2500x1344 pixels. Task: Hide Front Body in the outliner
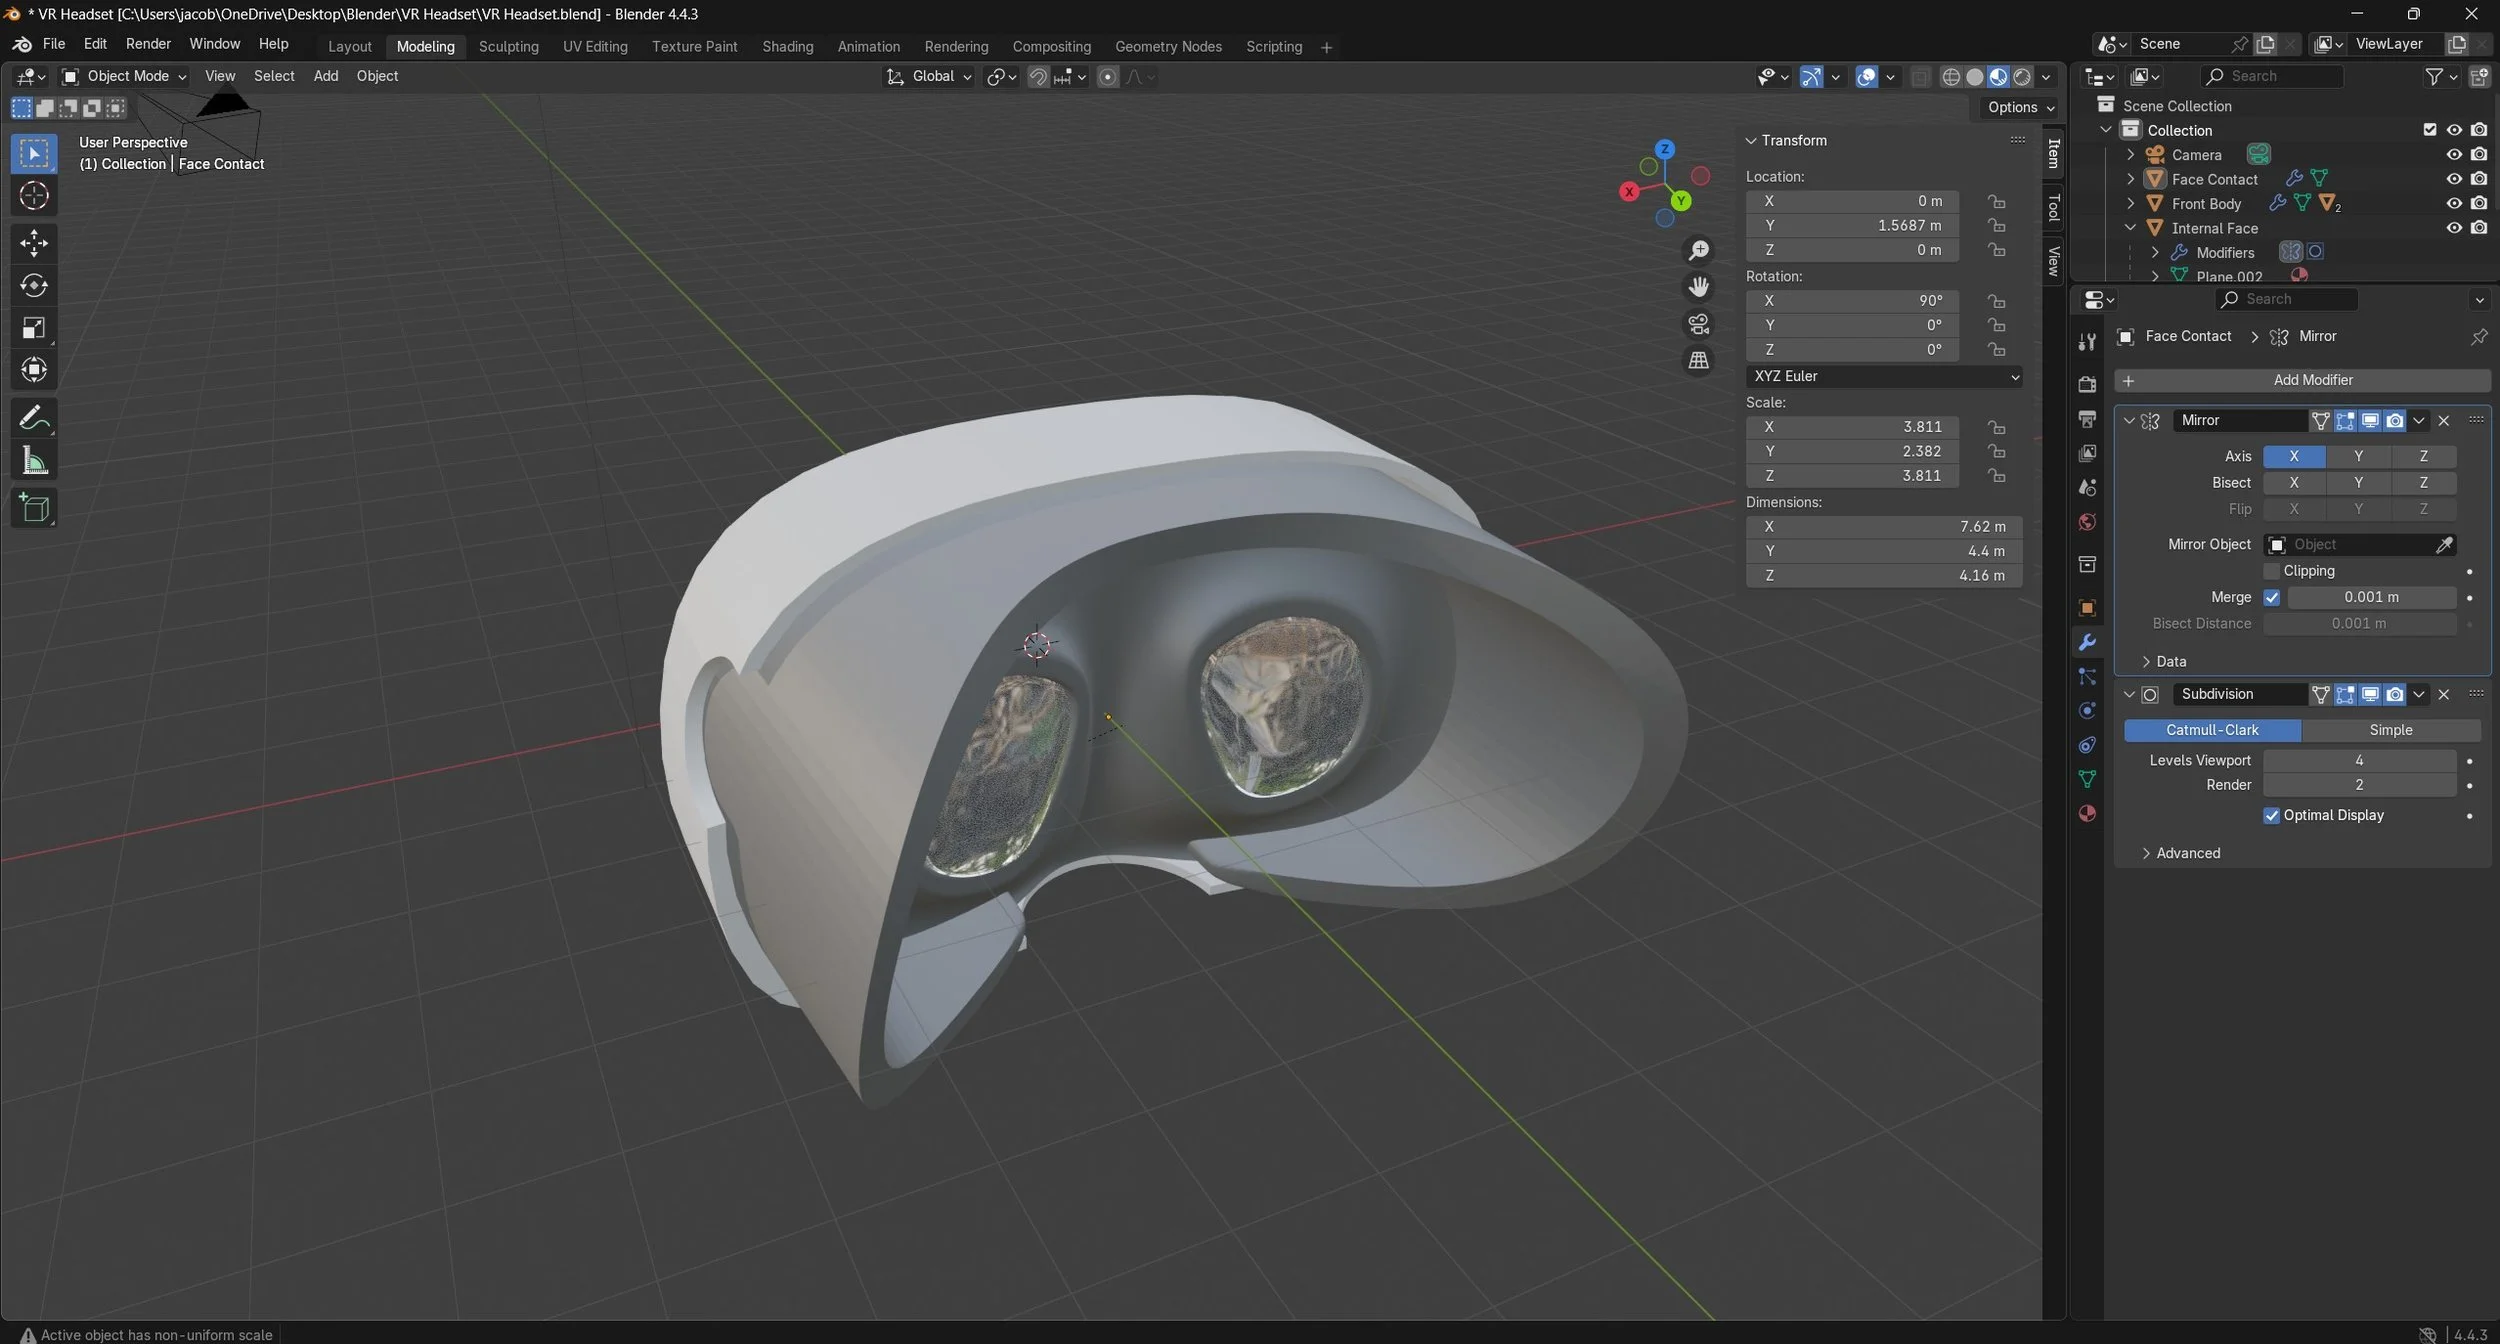(x=2454, y=203)
